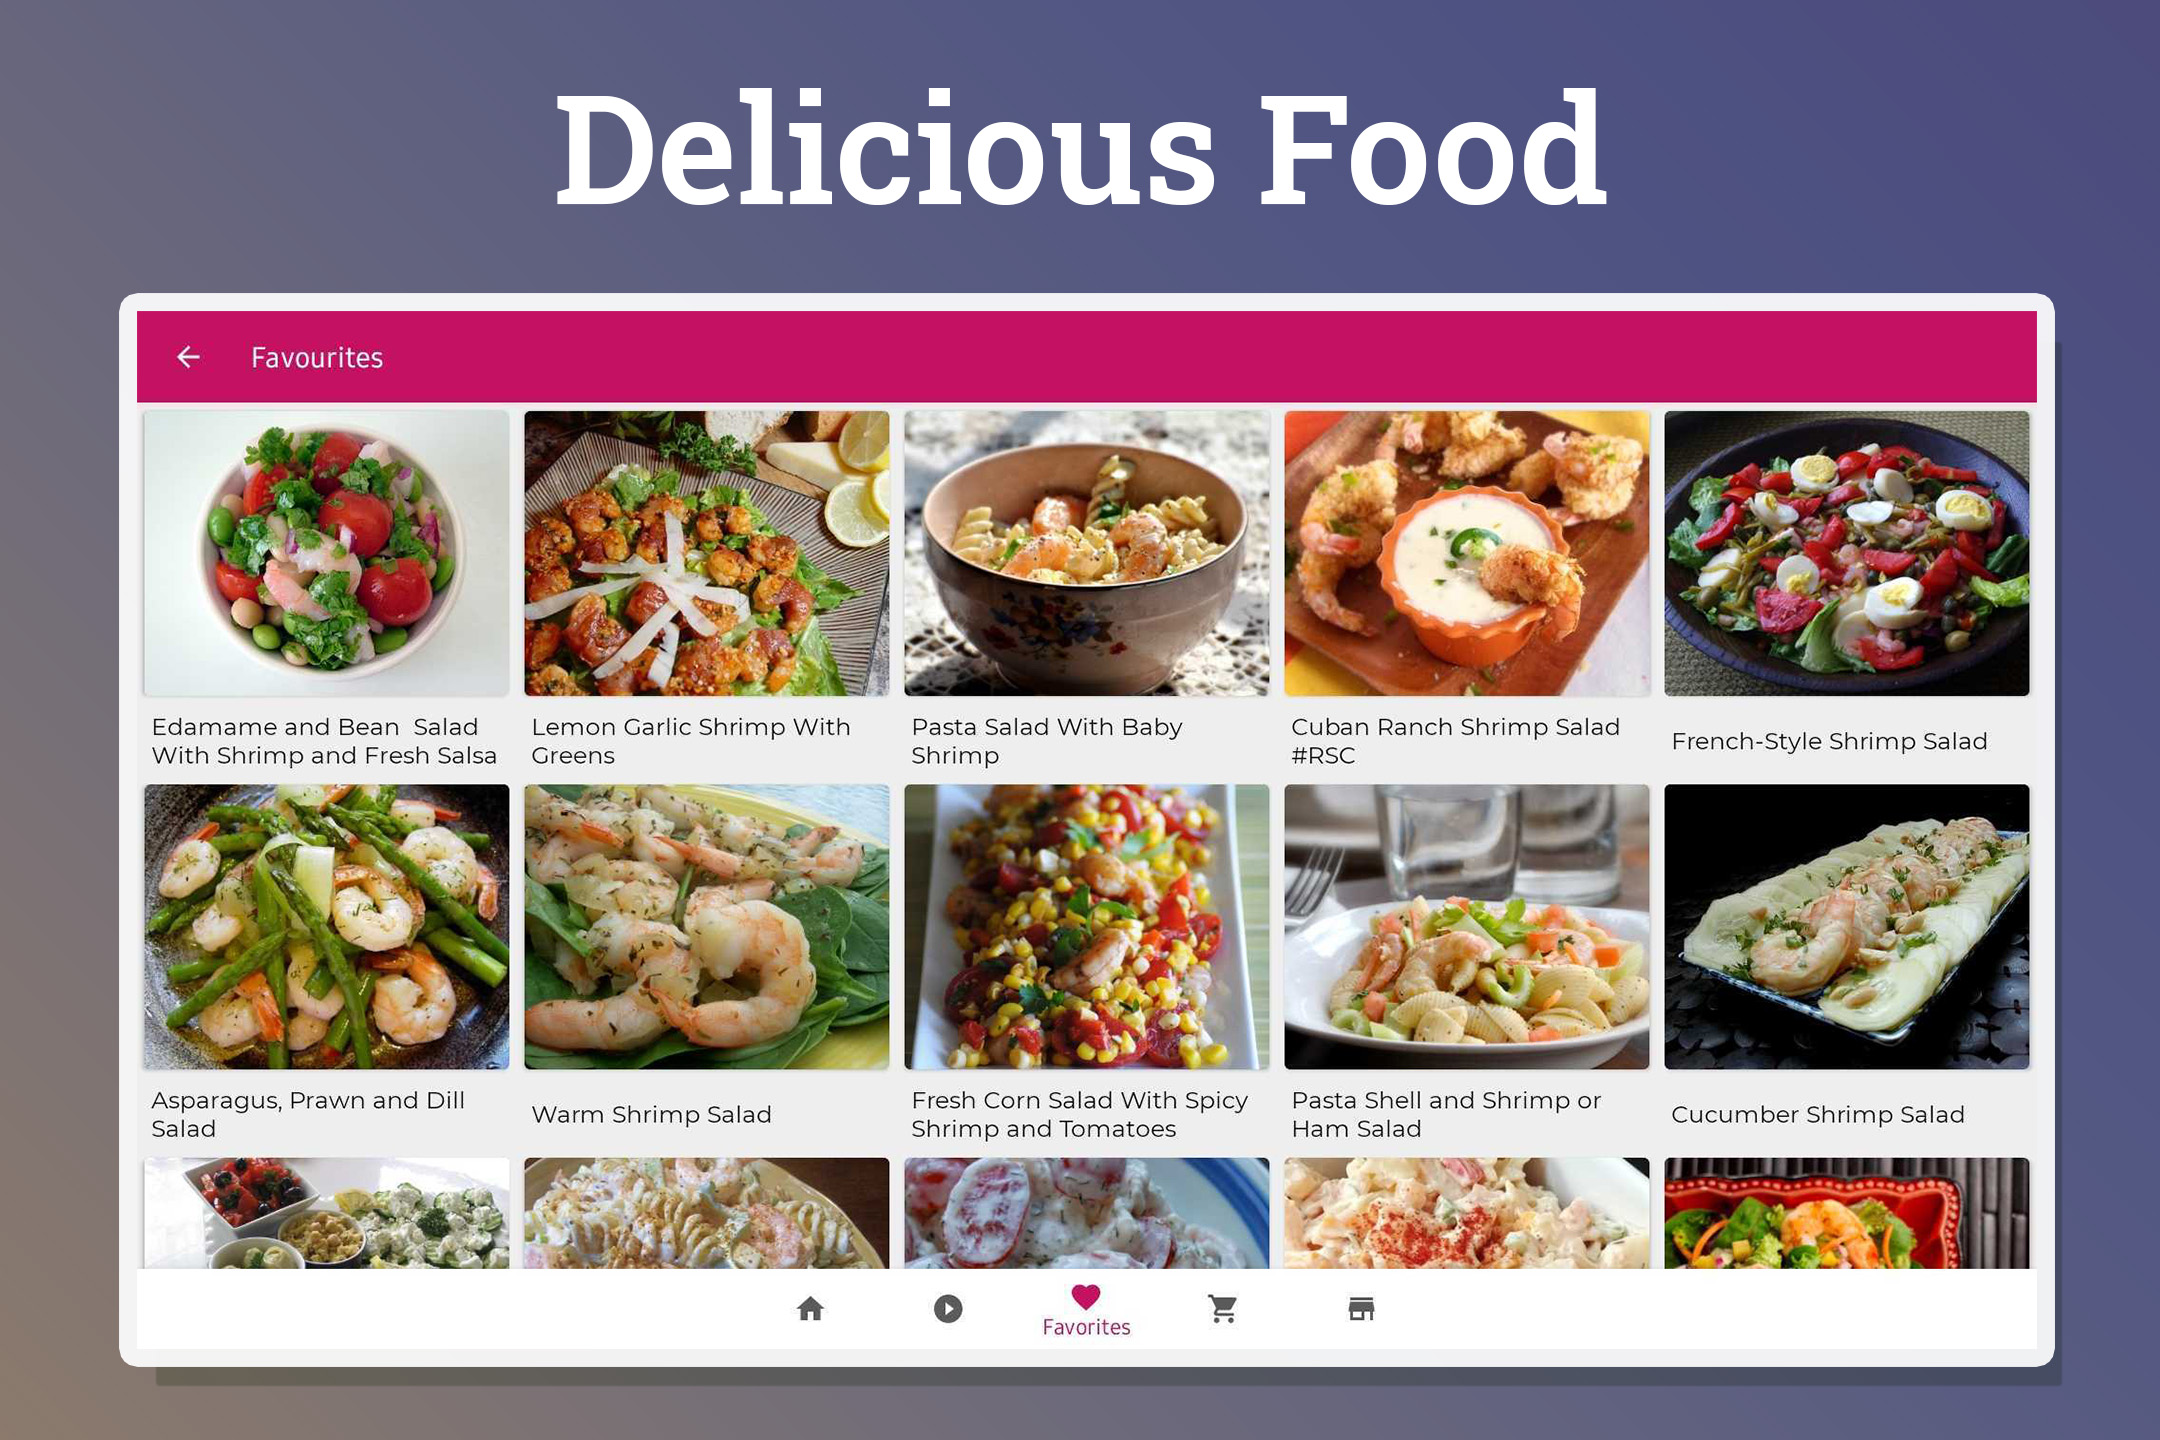Viewport: 2160px width, 1440px height.
Task: Click the French-Style Shrimp Salad title
Action: [1829, 741]
